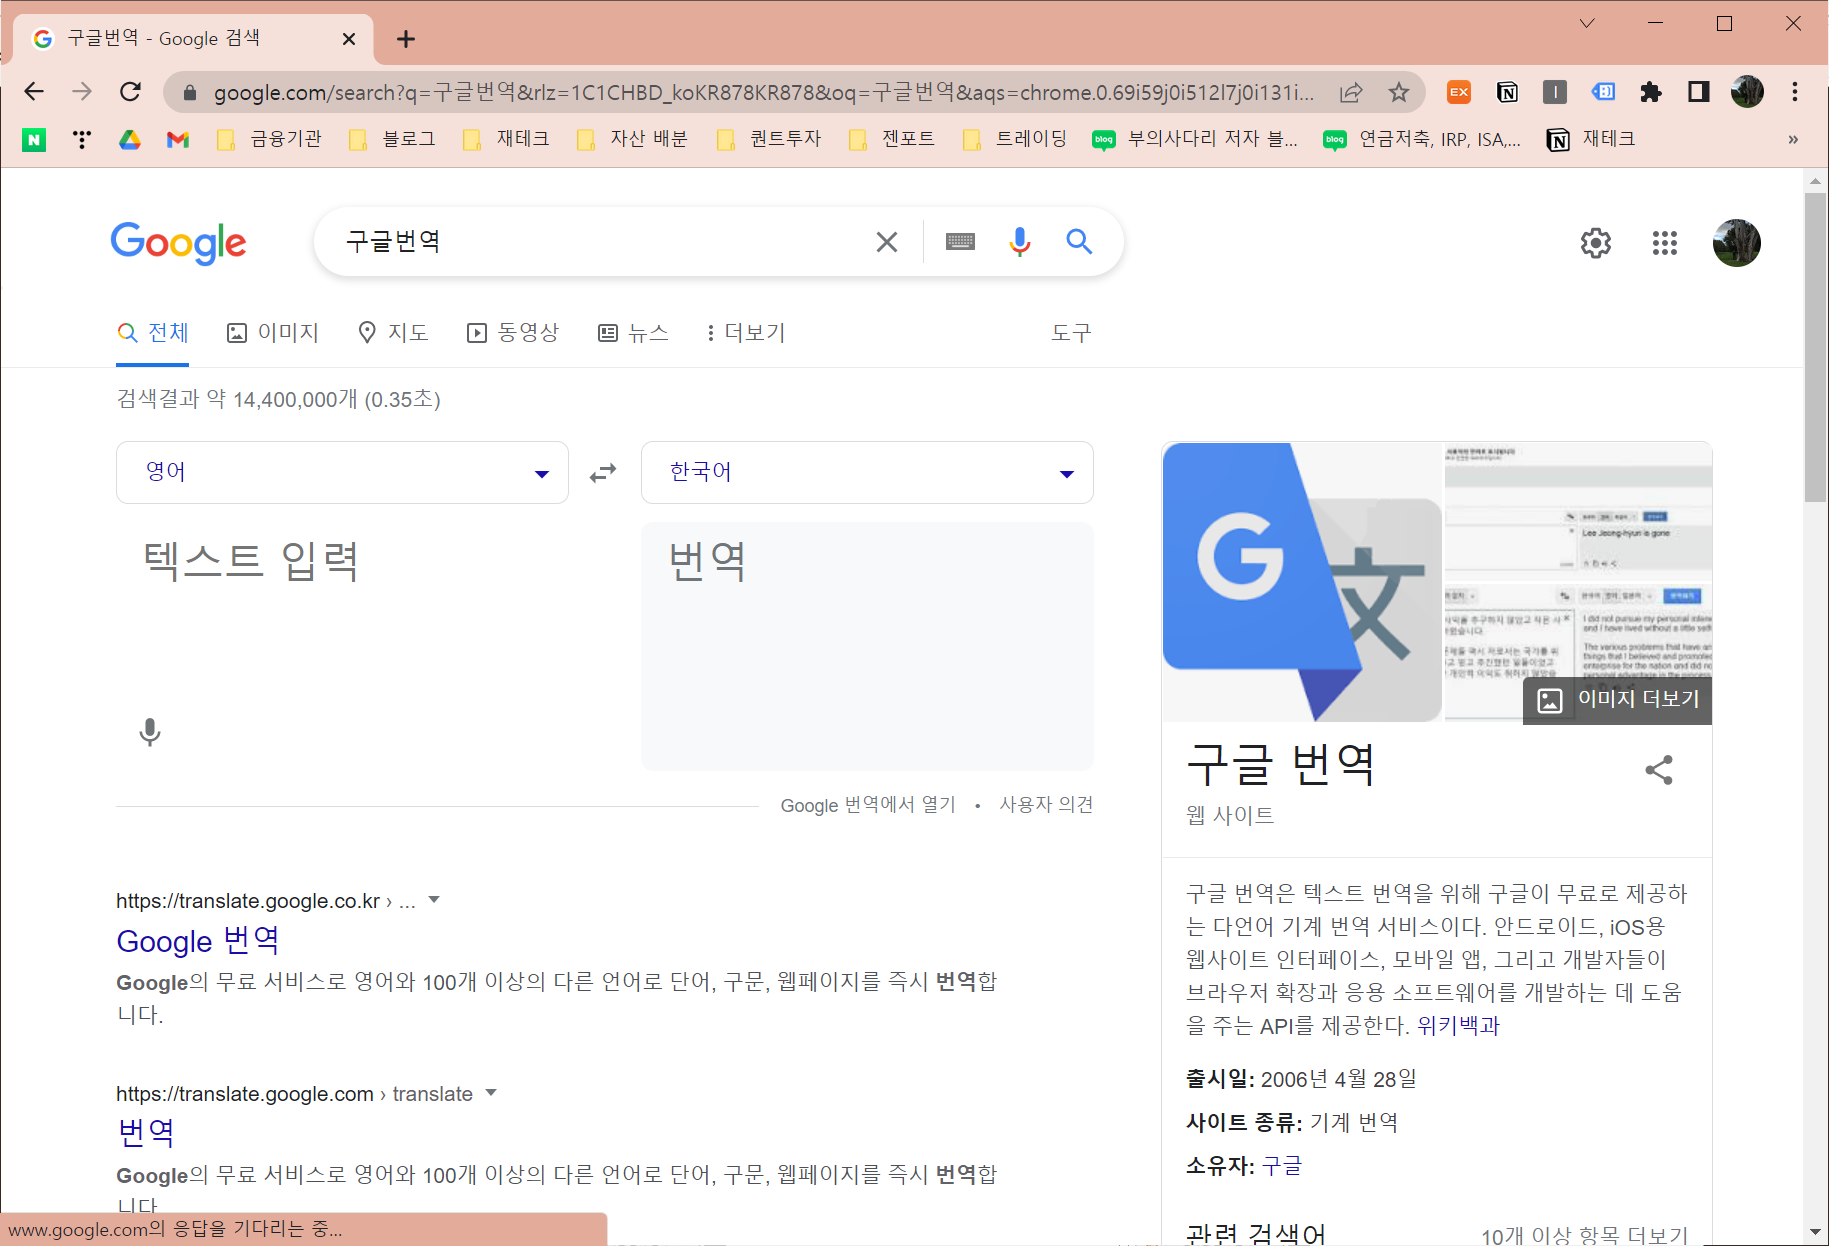The width and height of the screenshot is (1829, 1246).
Task: Open Google settings gear icon
Action: [1596, 243]
